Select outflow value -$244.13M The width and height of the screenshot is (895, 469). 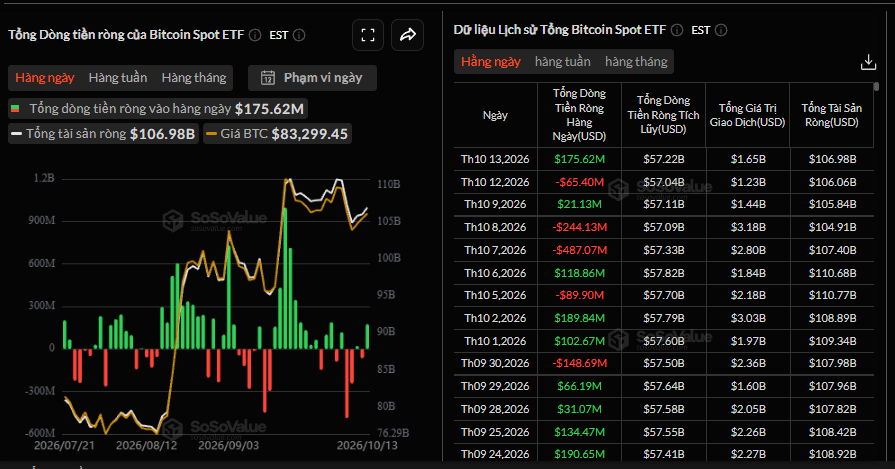(x=579, y=227)
